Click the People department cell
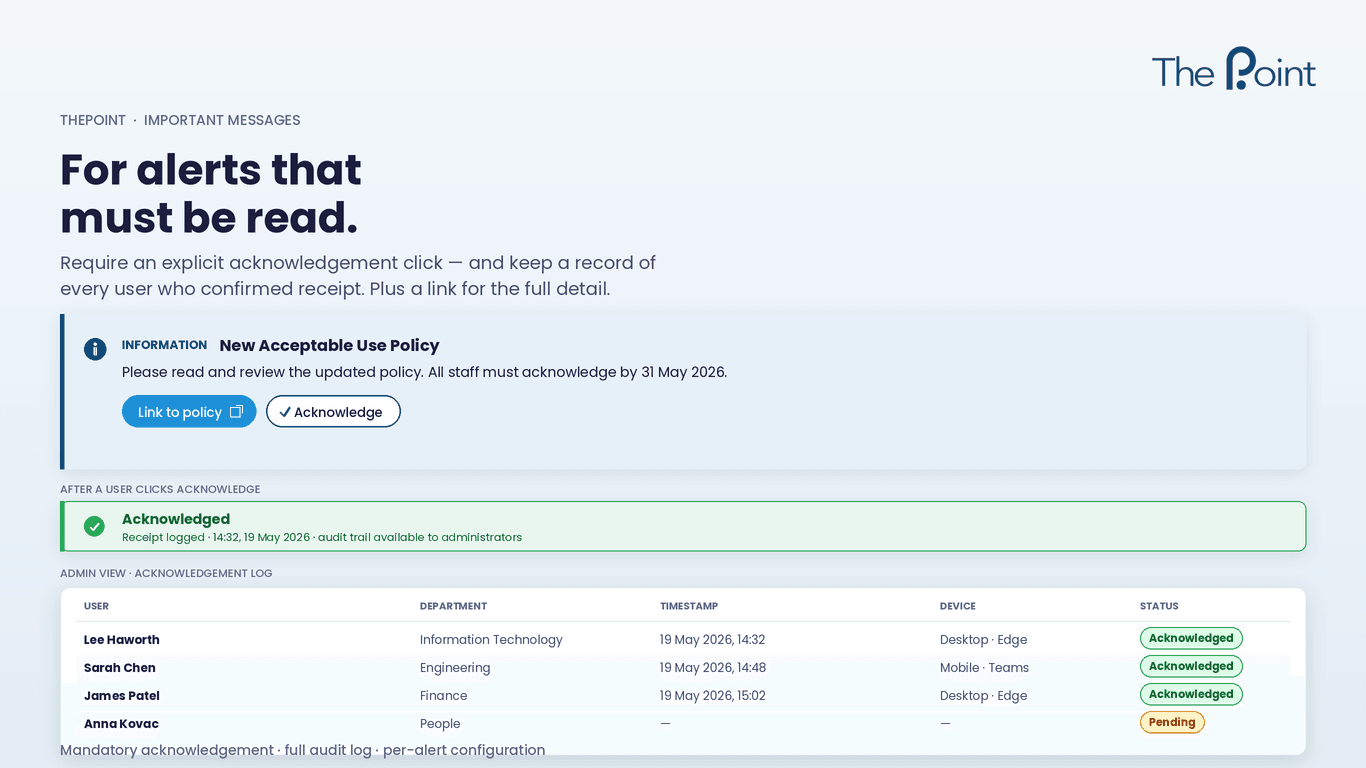 (440, 724)
